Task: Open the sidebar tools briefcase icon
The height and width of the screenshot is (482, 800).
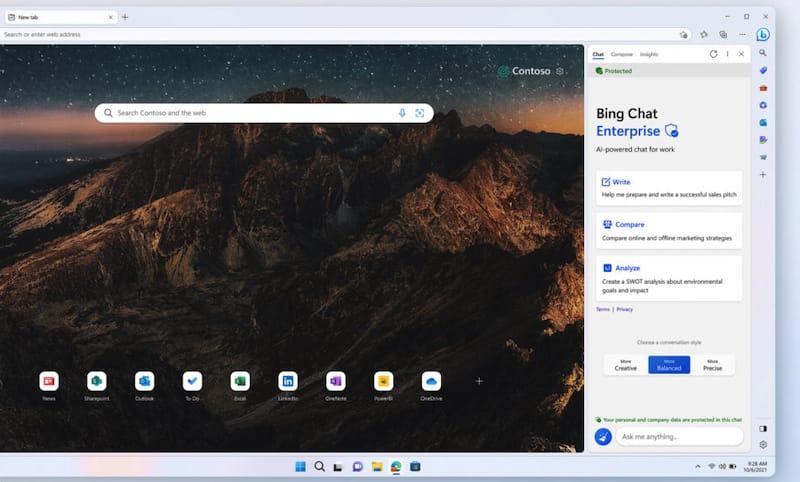Action: coord(763,88)
